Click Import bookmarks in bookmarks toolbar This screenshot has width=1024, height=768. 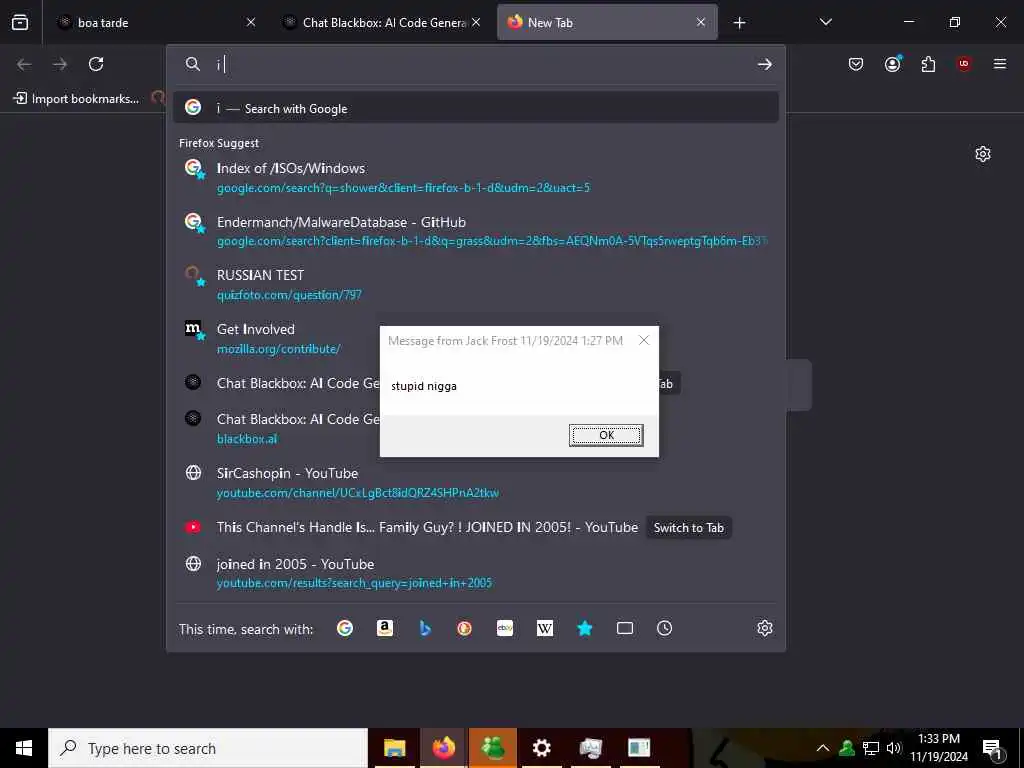[x=77, y=99]
